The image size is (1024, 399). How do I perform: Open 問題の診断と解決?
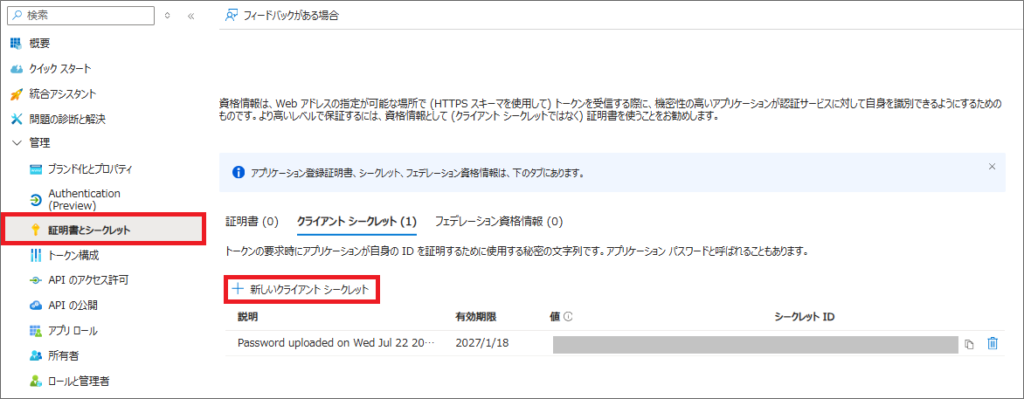click(x=67, y=119)
